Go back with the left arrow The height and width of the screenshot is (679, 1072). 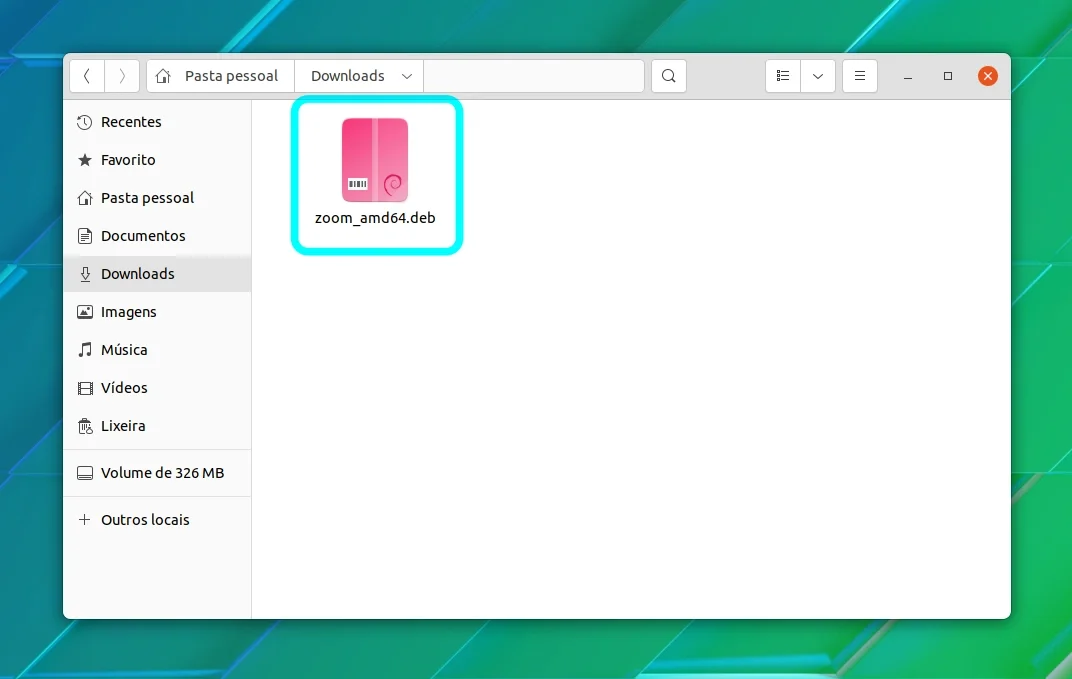point(87,76)
